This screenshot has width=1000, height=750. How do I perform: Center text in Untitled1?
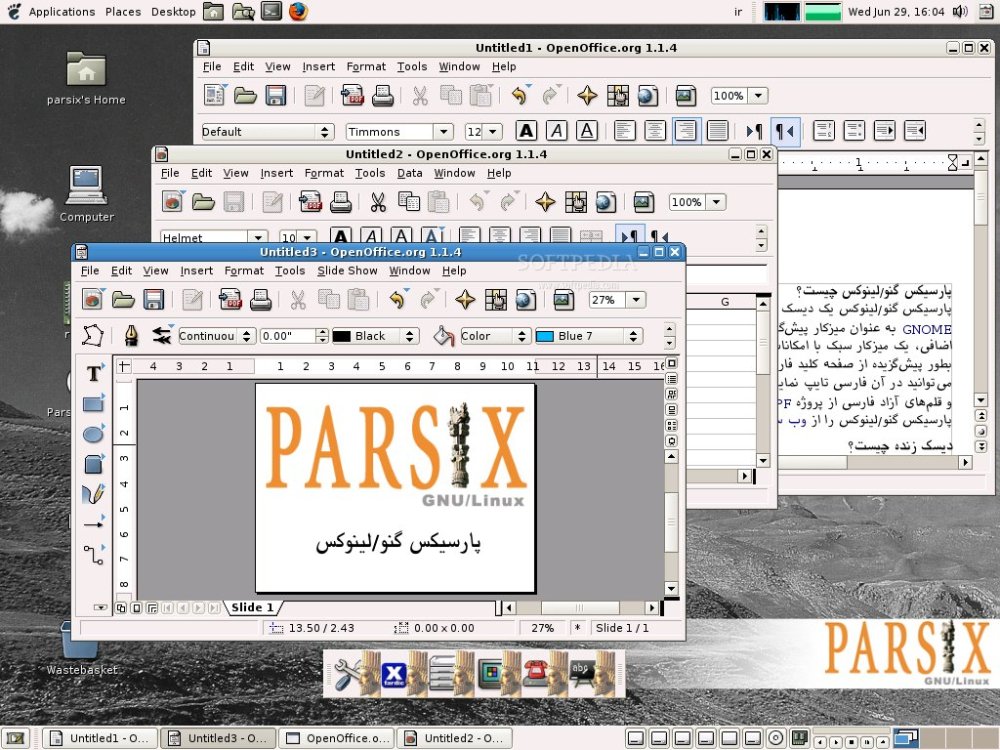click(x=655, y=131)
